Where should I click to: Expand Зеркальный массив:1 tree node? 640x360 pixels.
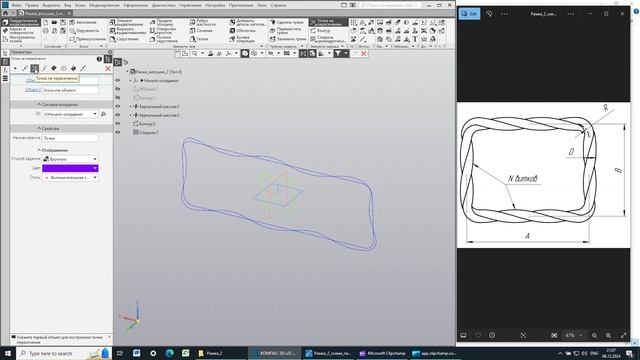[131, 107]
